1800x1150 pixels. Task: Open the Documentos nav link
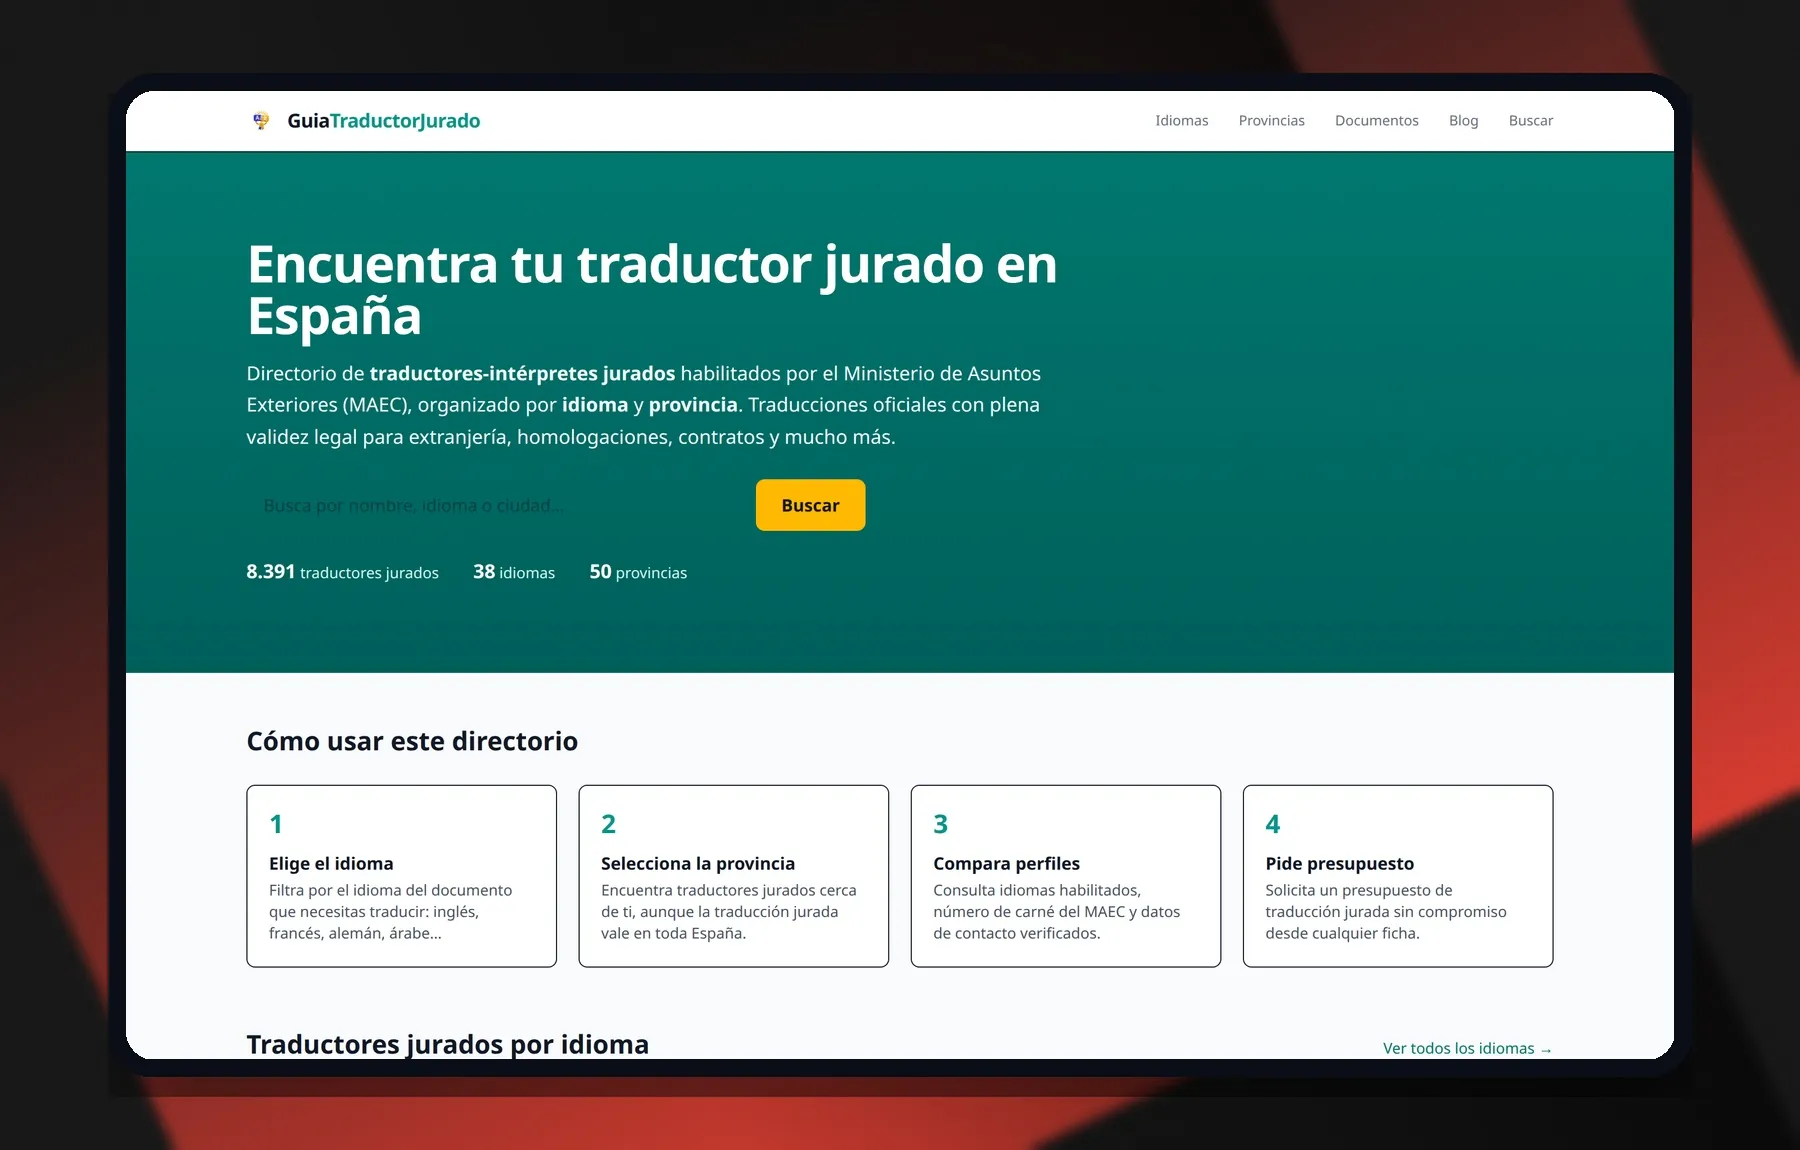(1376, 121)
